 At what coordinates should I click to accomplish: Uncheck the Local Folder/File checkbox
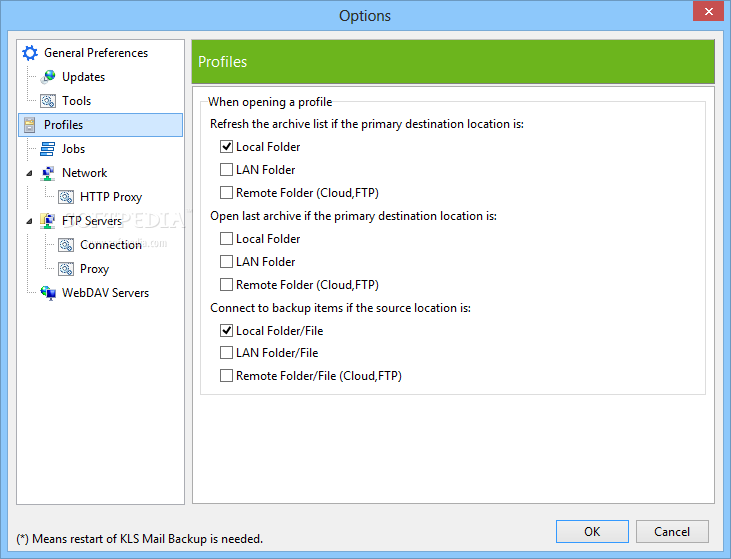(226, 330)
